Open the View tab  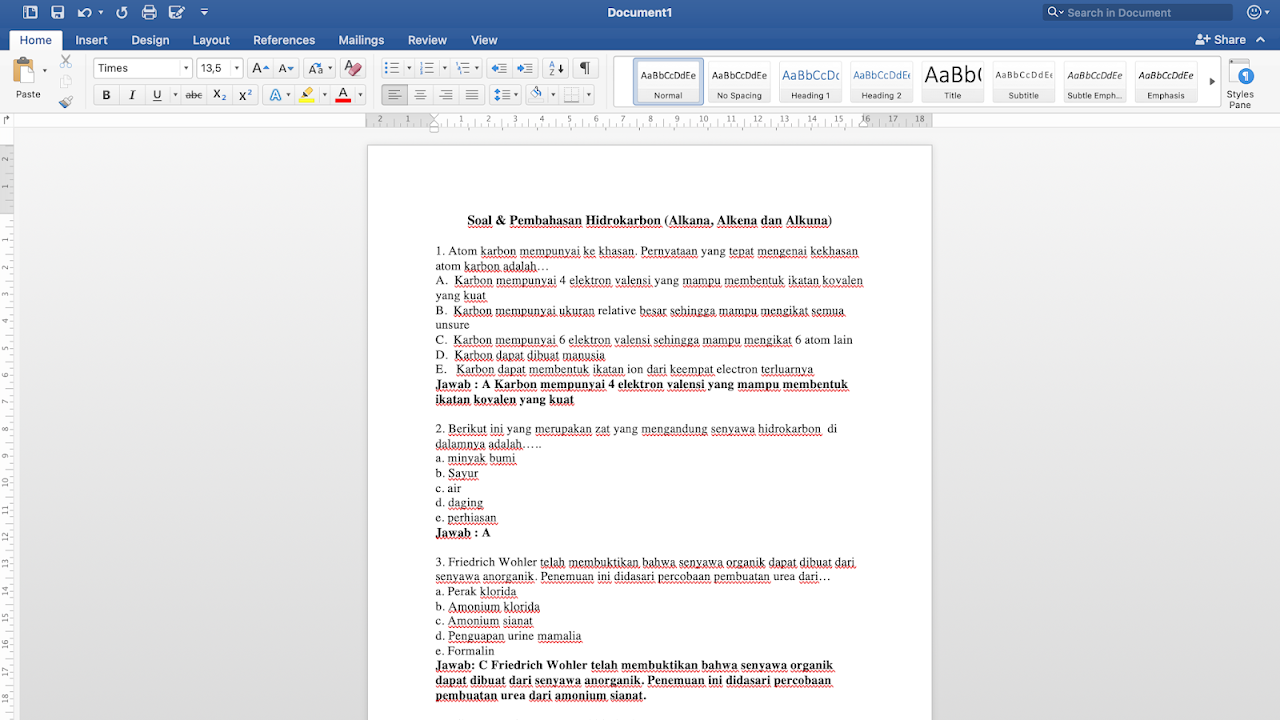[x=484, y=40]
